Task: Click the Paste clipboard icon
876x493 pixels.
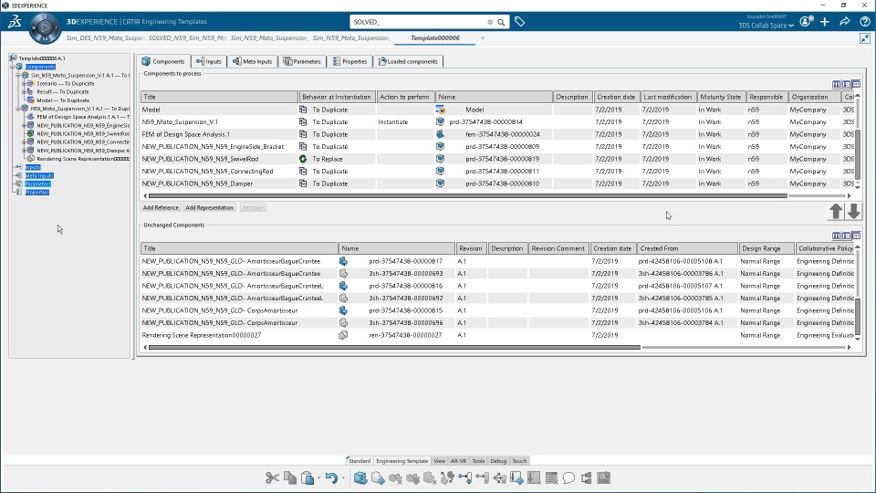Action: (307, 478)
